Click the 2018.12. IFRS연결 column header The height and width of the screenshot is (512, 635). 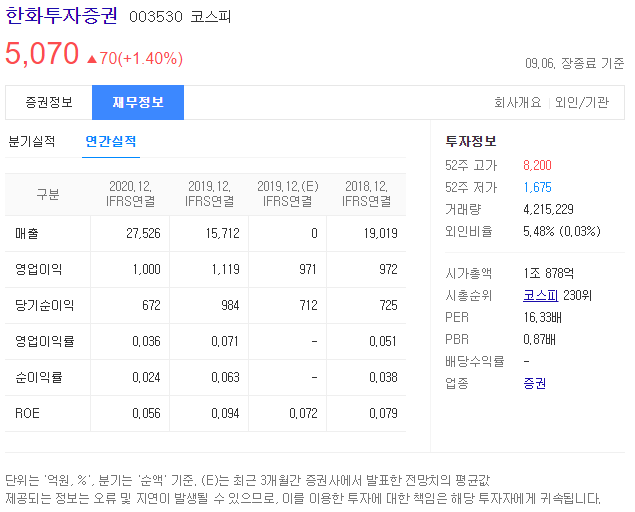tap(367, 194)
